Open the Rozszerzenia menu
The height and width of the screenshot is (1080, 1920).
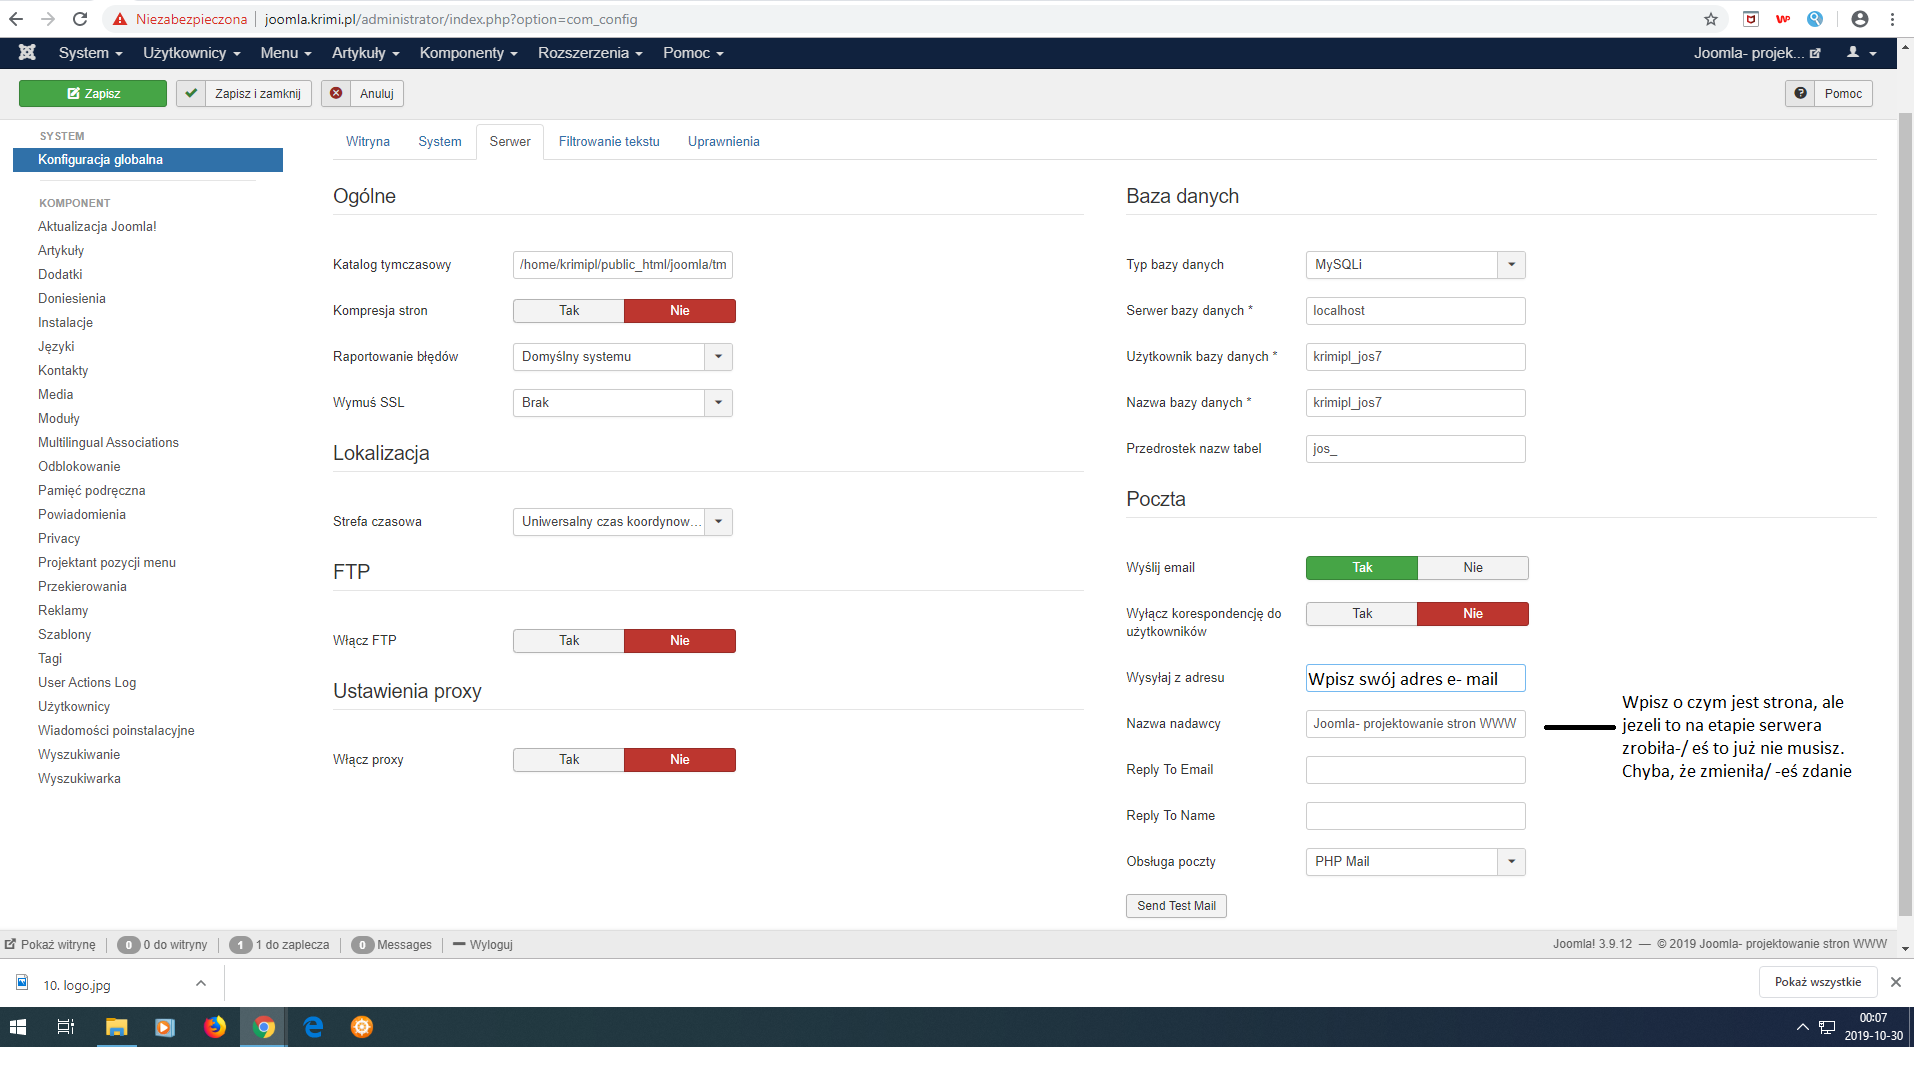[589, 53]
